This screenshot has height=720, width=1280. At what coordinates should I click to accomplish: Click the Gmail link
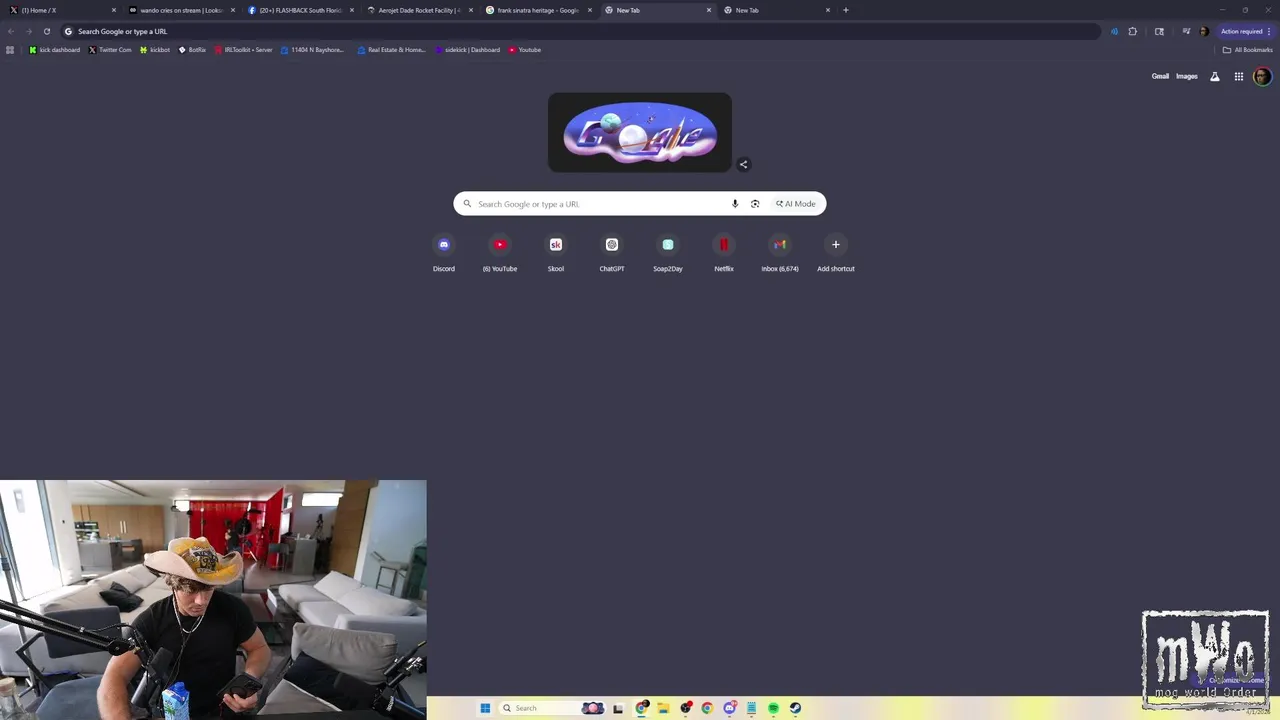point(1160,76)
